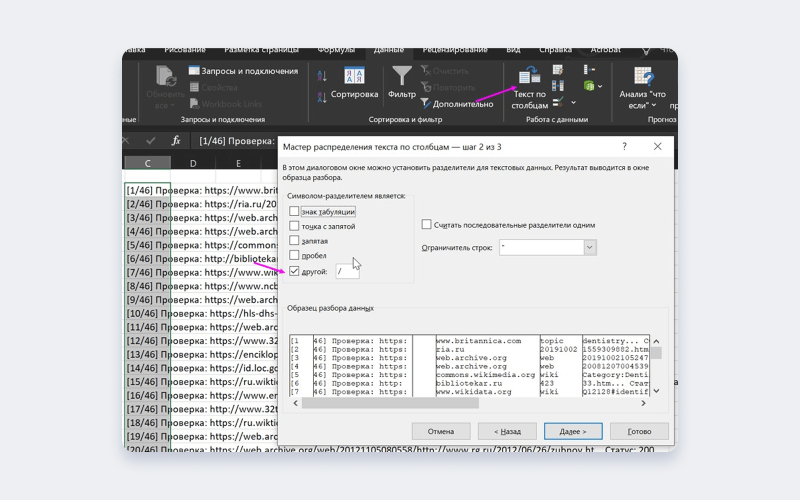Open Запросы и подключения pane
Viewport: 800px width, 500px height.
242,71
